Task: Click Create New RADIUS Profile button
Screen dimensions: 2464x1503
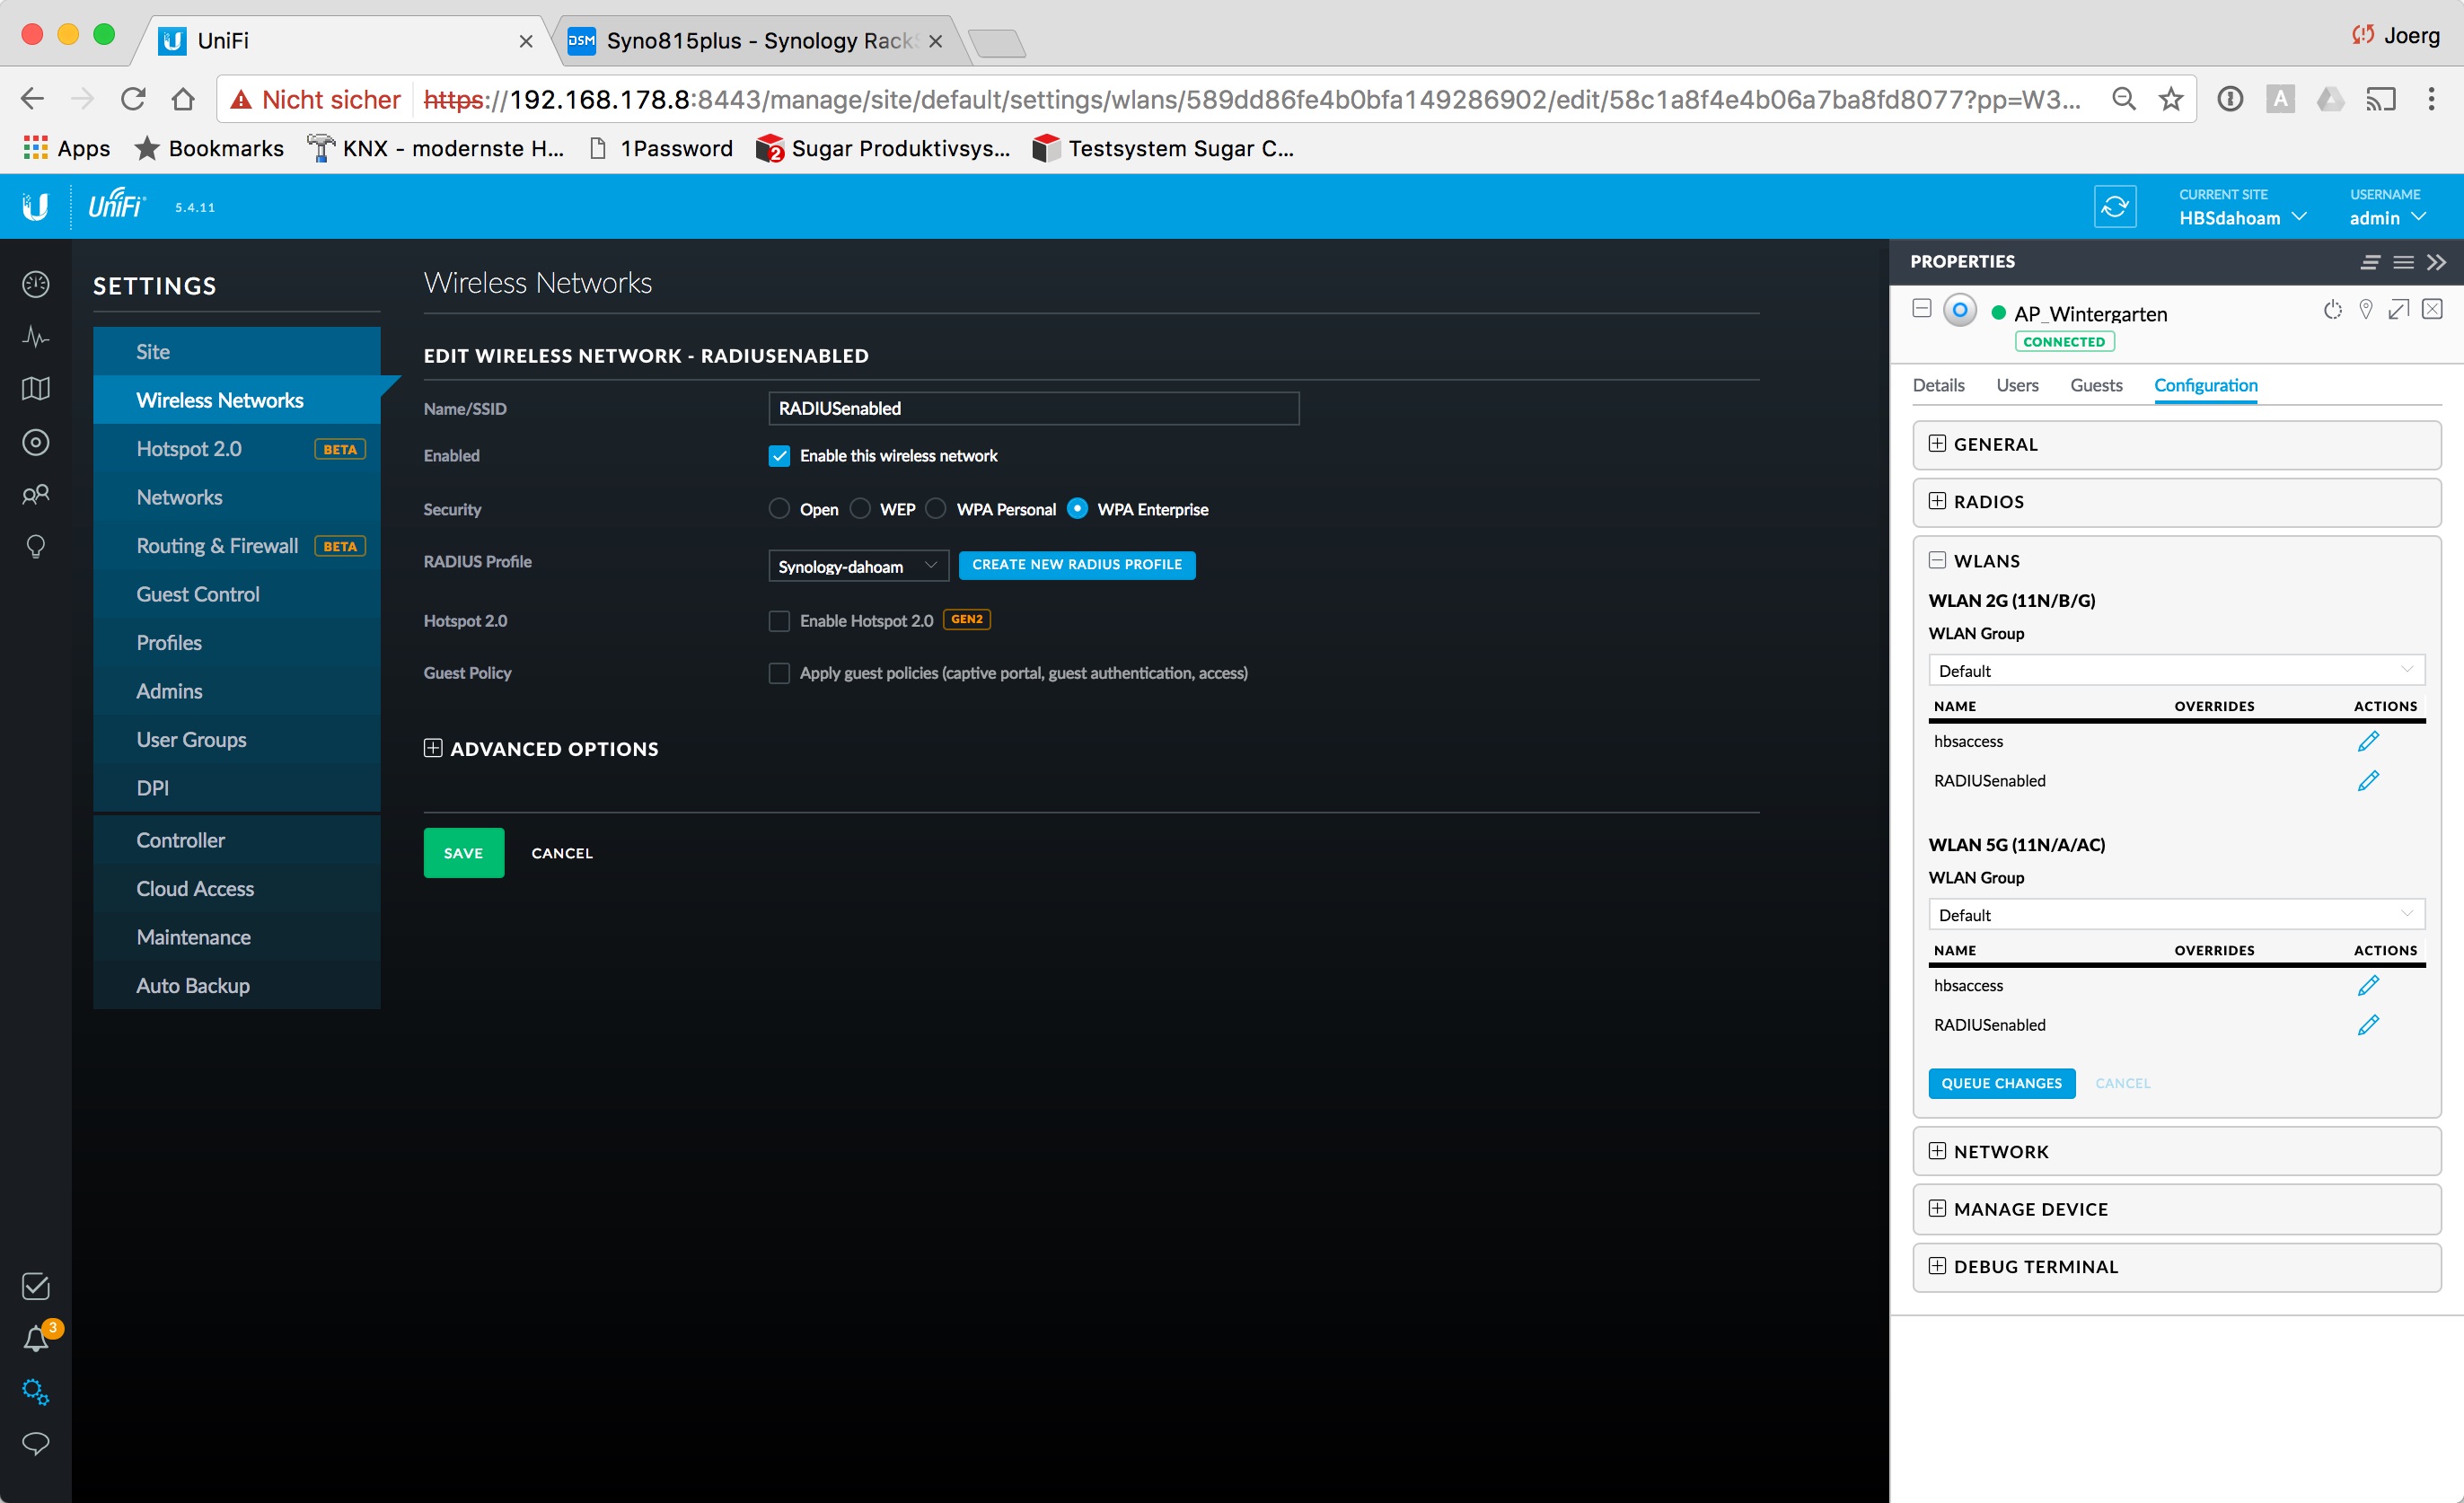Action: click(x=1076, y=565)
